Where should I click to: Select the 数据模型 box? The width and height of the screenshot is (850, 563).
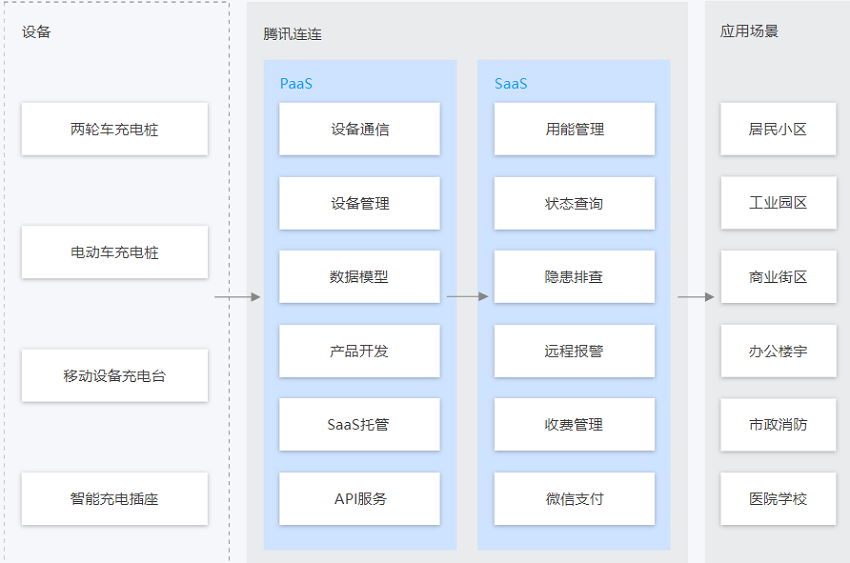[359, 277]
